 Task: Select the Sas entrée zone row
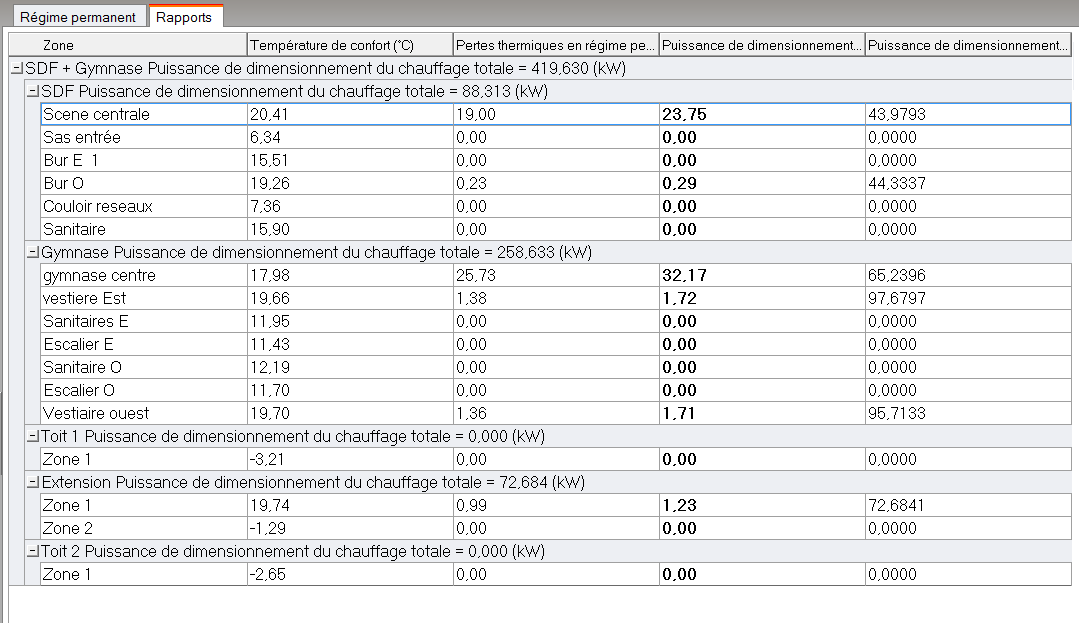tap(82, 137)
